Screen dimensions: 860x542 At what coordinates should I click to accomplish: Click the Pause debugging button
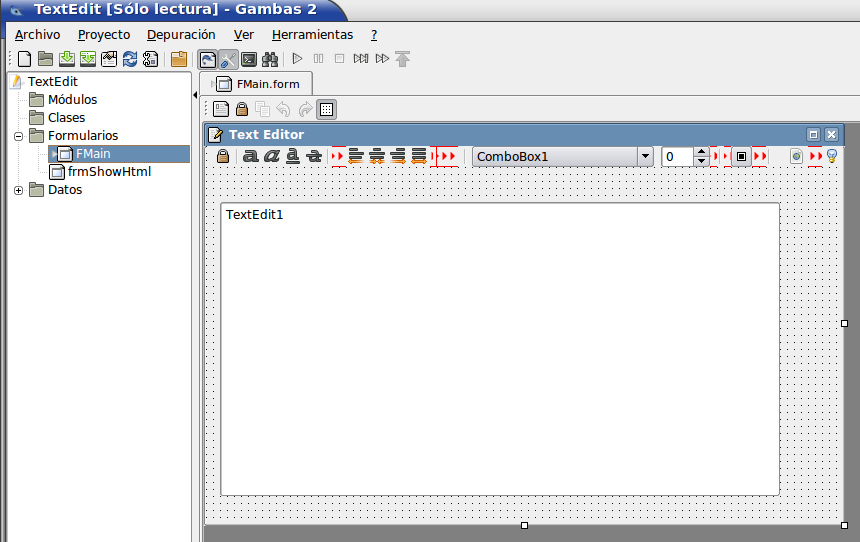coord(318,58)
